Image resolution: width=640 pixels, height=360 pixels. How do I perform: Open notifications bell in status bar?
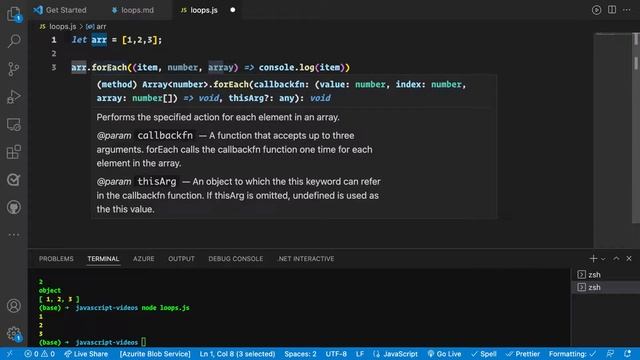pos(627,354)
